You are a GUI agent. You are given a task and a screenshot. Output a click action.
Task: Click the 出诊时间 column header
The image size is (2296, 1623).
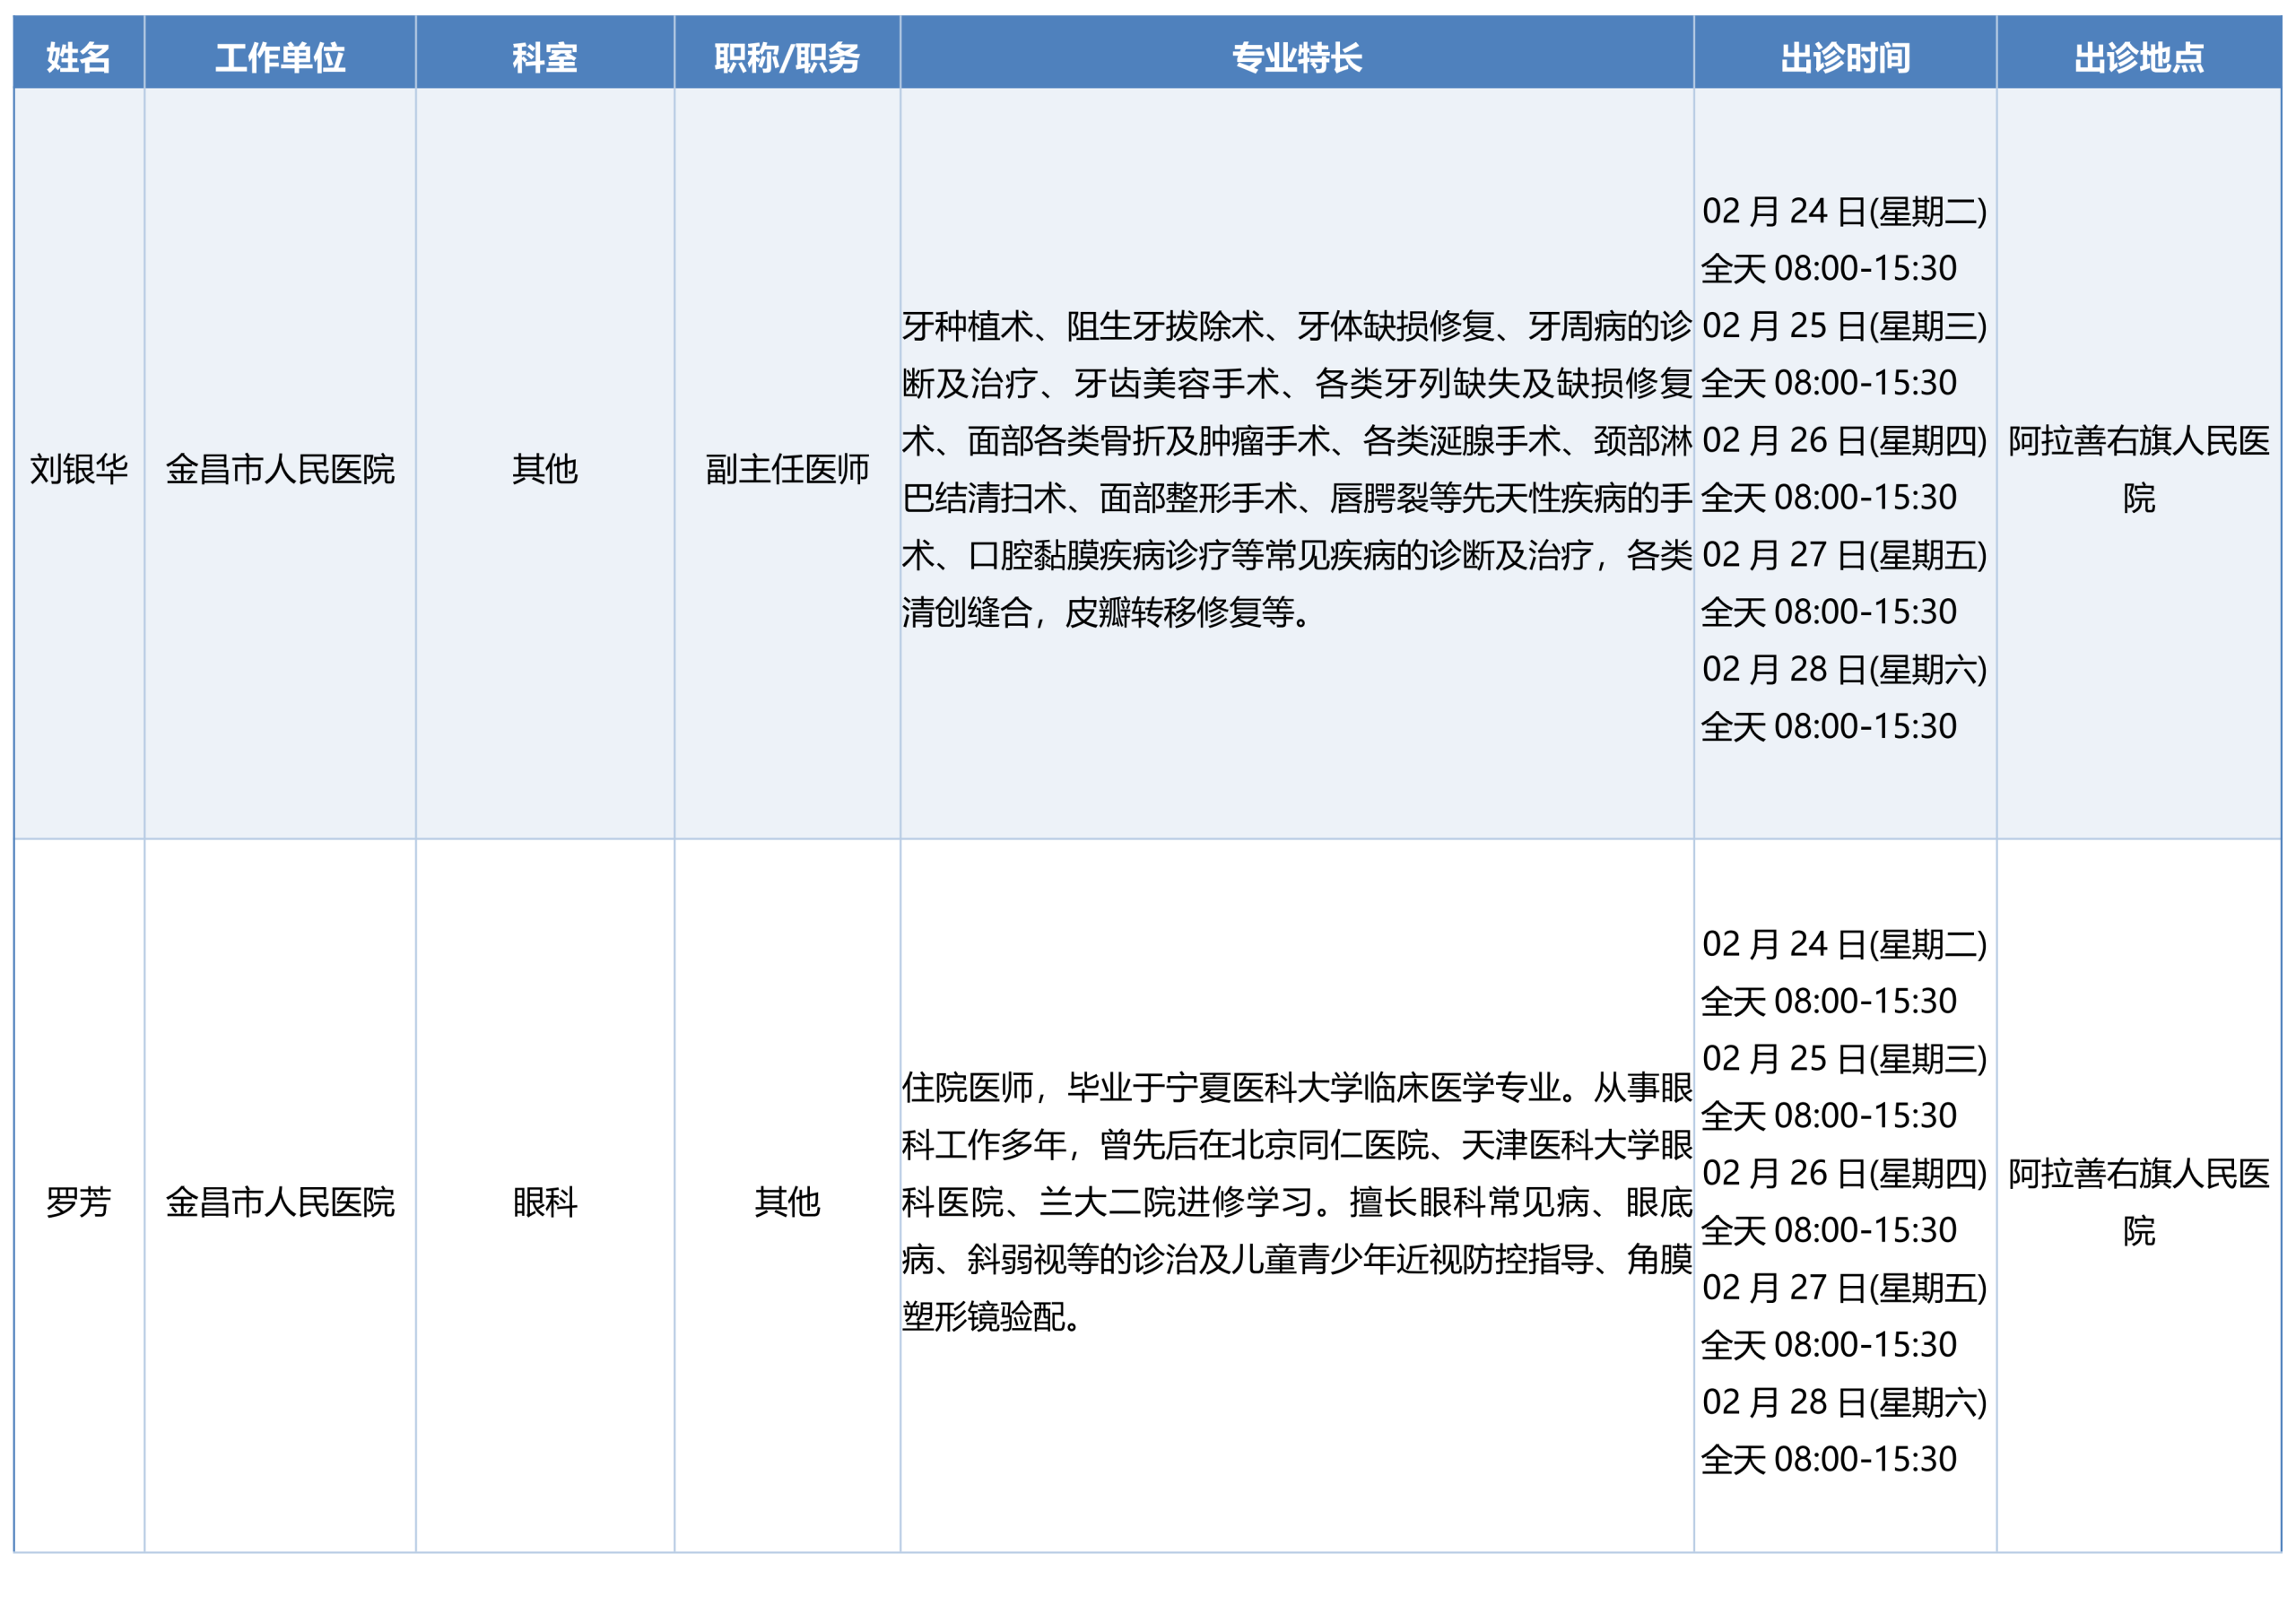[x=1845, y=57]
